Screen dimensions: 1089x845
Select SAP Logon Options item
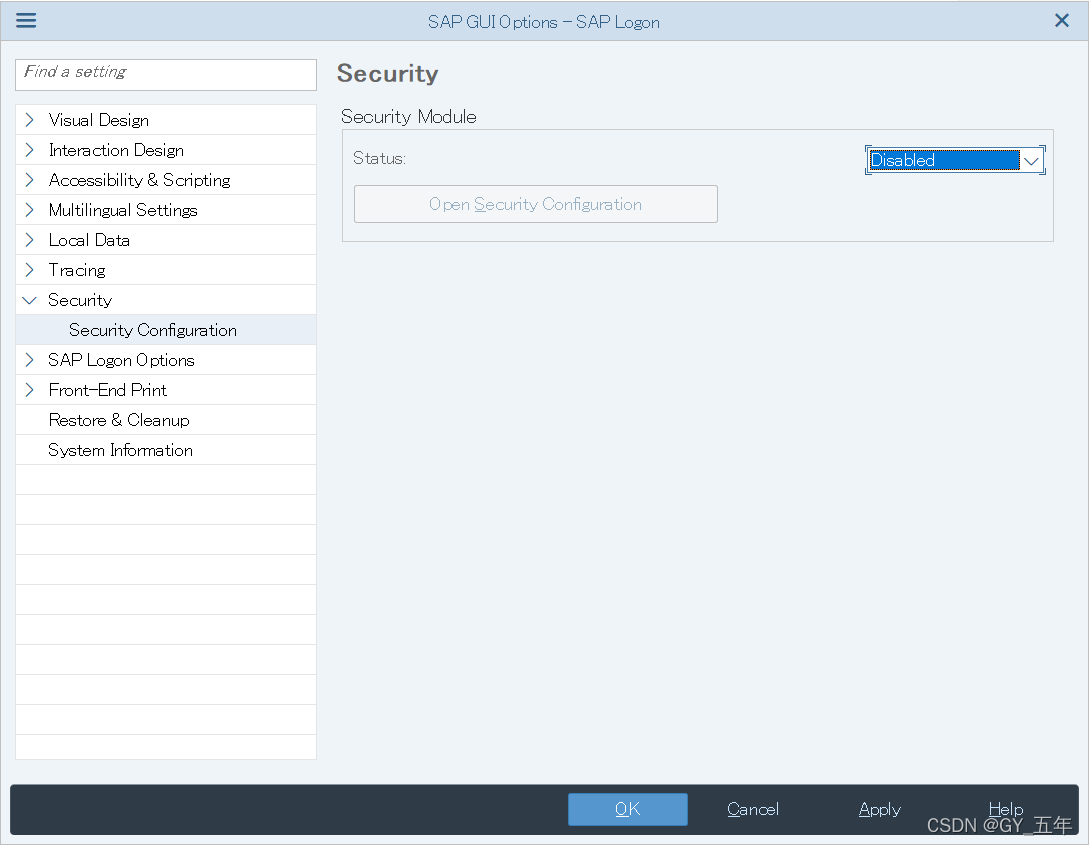[122, 360]
